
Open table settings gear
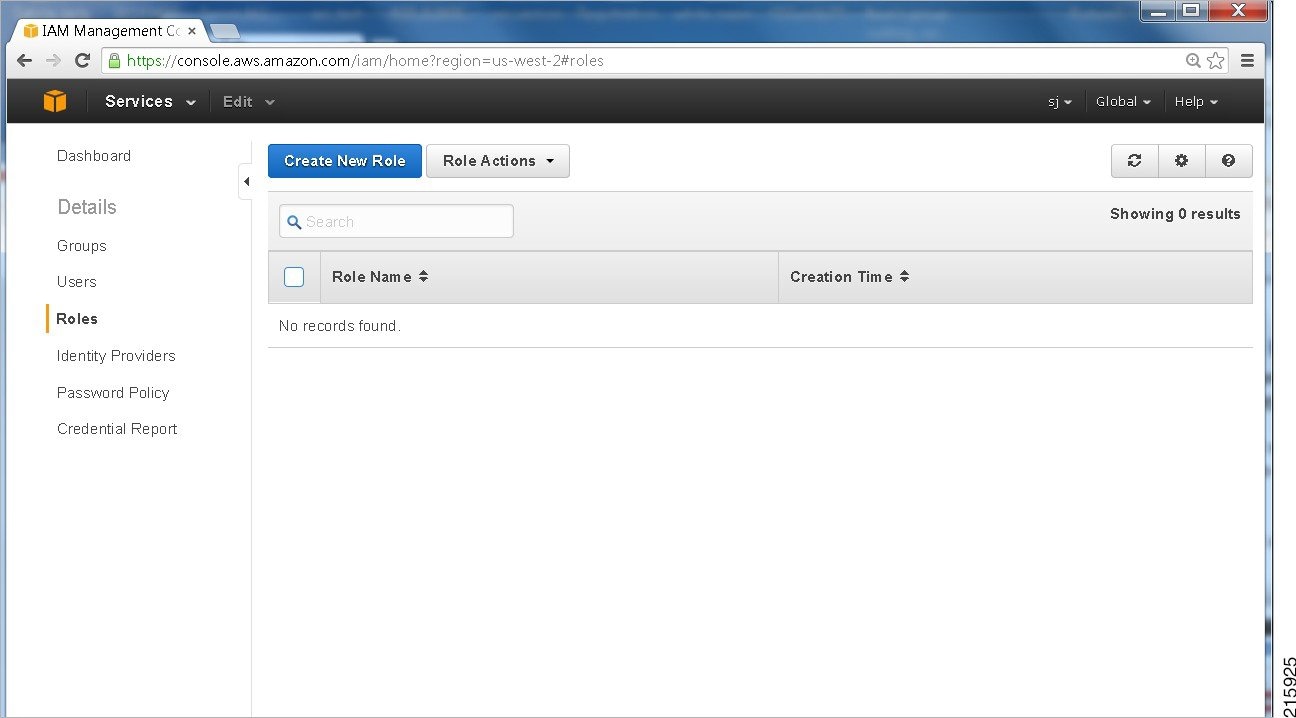point(1182,161)
